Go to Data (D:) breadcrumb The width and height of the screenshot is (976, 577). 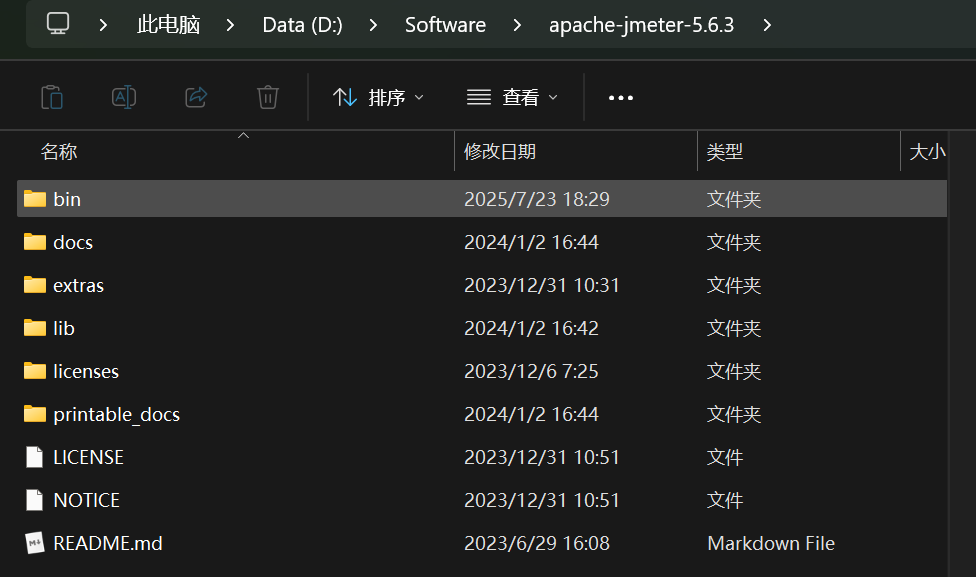303,25
